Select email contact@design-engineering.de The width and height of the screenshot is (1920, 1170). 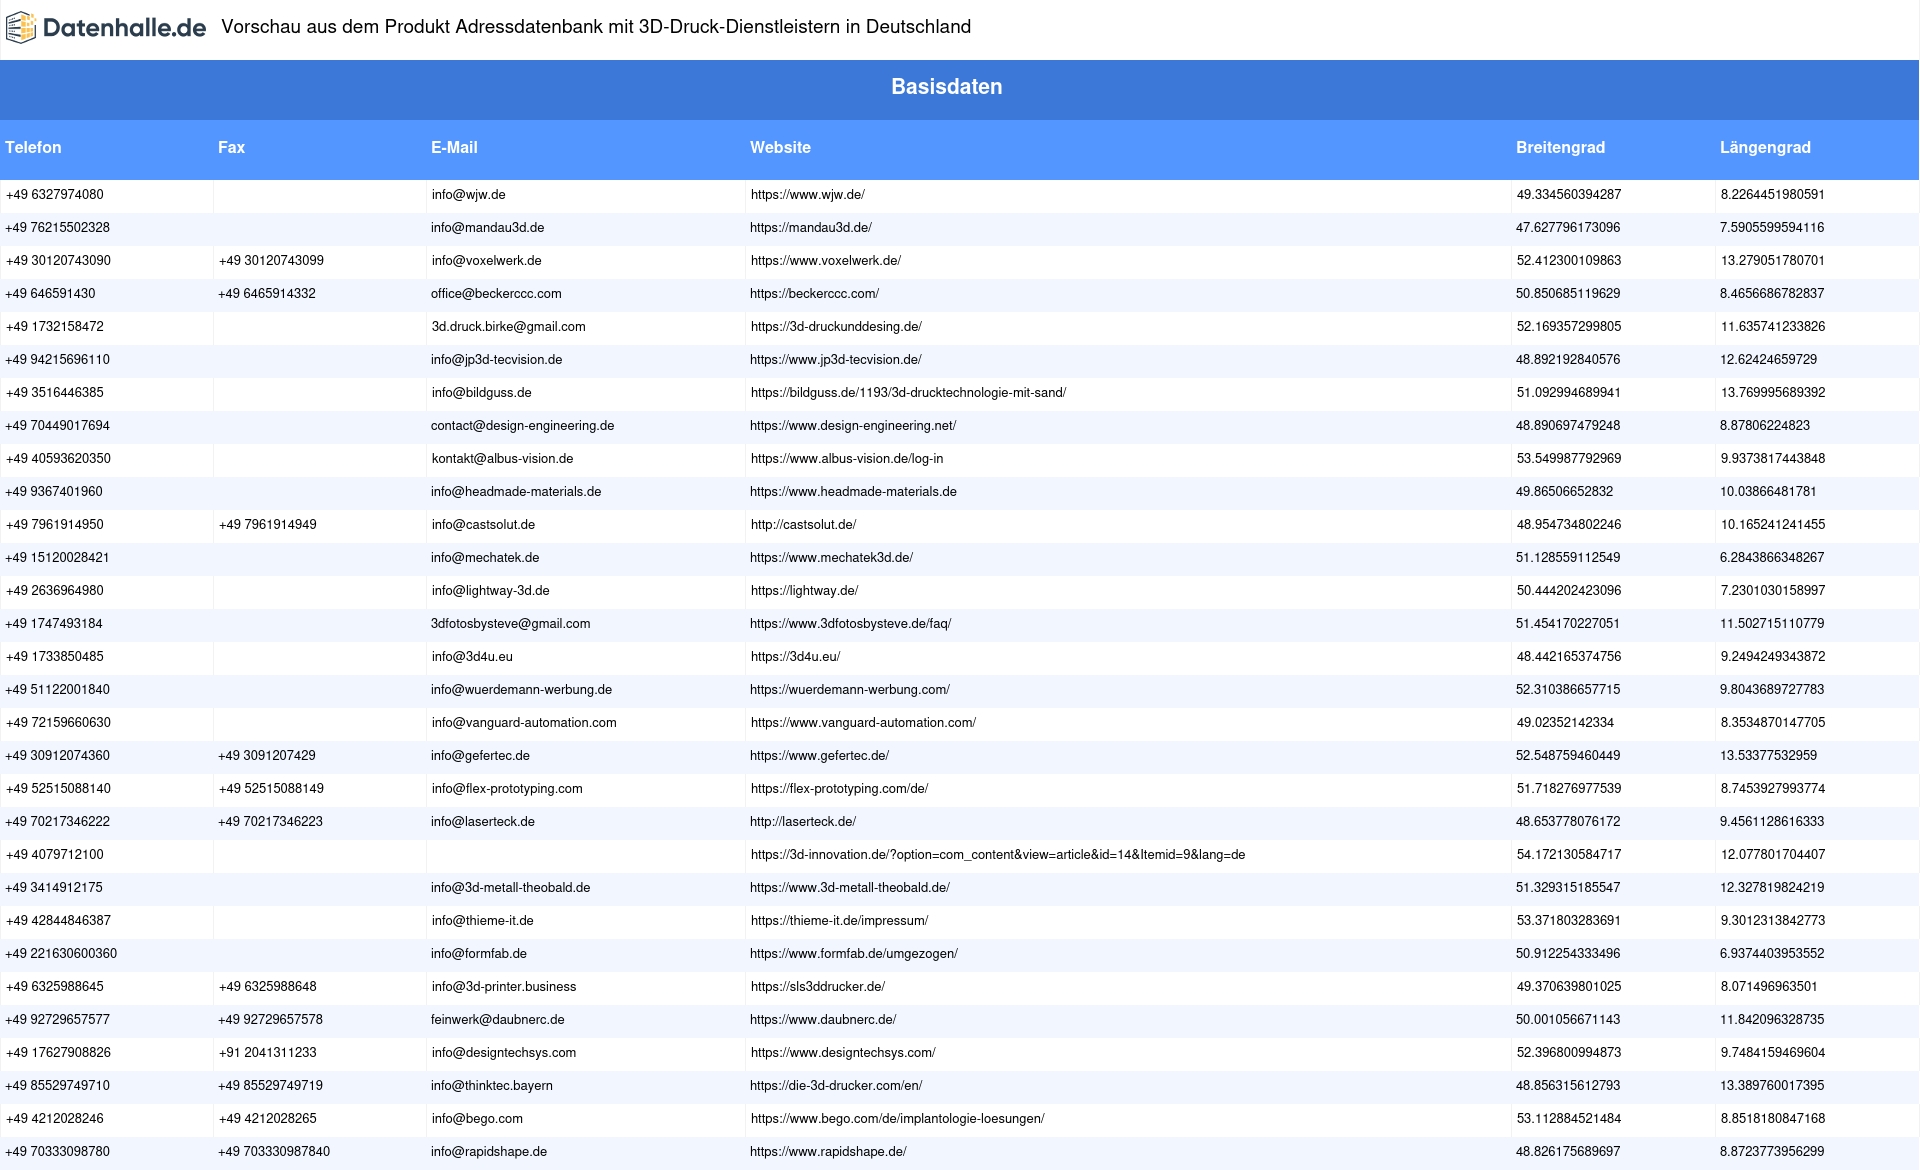click(523, 426)
